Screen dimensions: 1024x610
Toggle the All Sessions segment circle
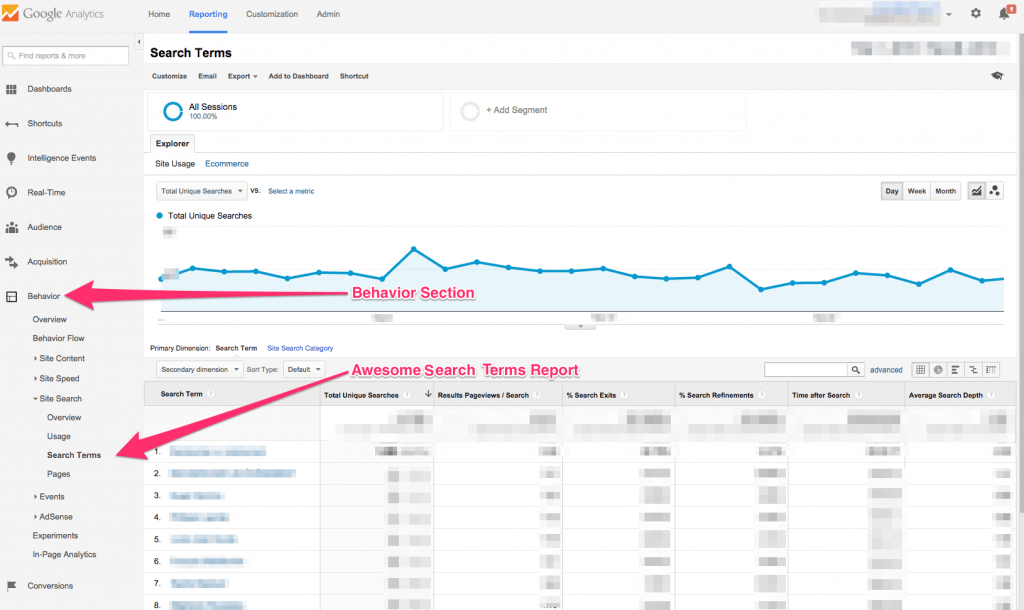point(172,112)
